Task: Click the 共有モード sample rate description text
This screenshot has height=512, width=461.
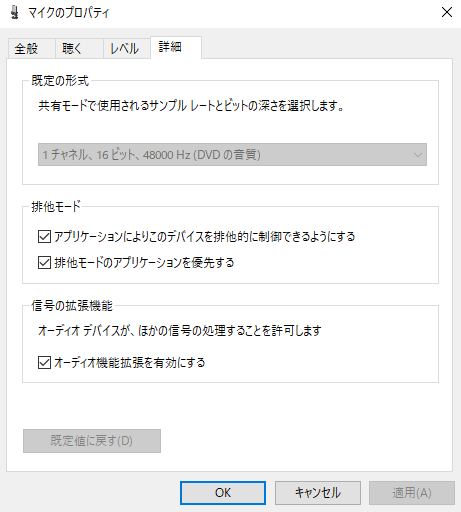Action: [191, 106]
